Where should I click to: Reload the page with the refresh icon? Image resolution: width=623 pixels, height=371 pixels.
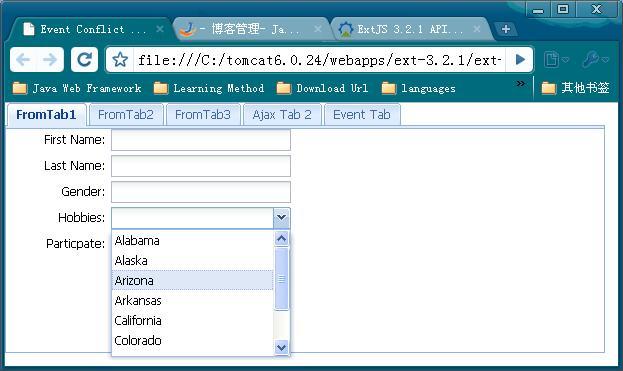click(84, 60)
